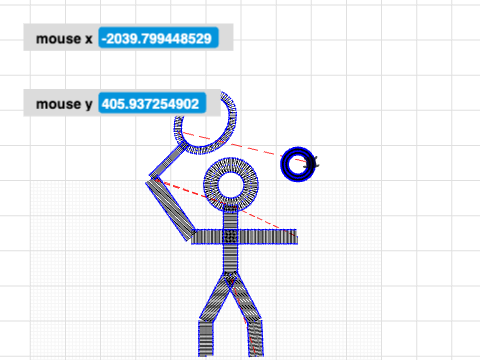This screenshot has height=360, width=480.
Task: Select the right thigh segment
Action: pyautogui.click(x=246, y=297)
